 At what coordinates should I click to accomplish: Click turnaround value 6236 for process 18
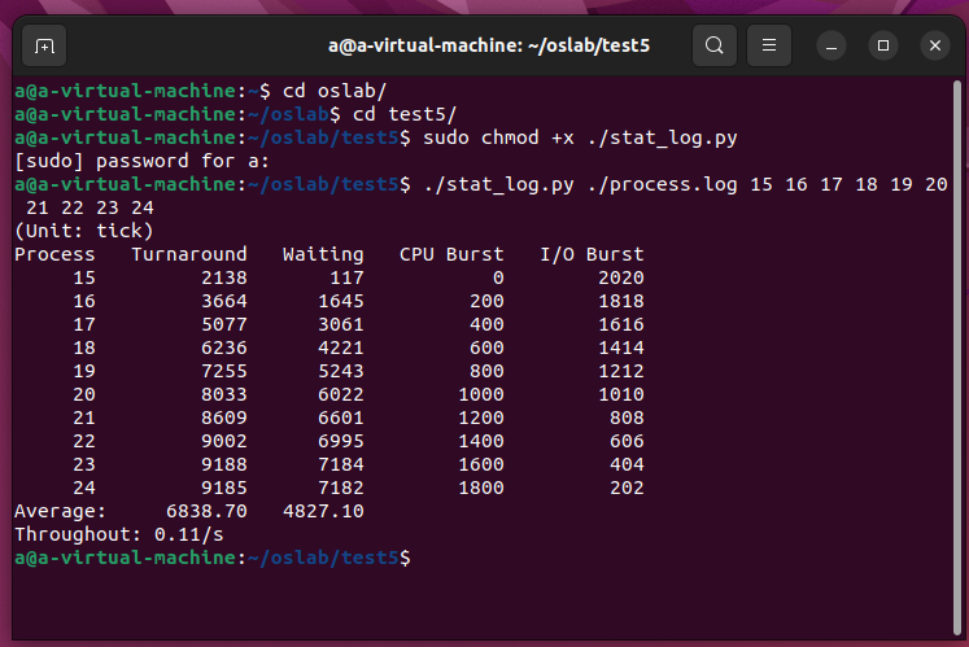tap(224, 348)
